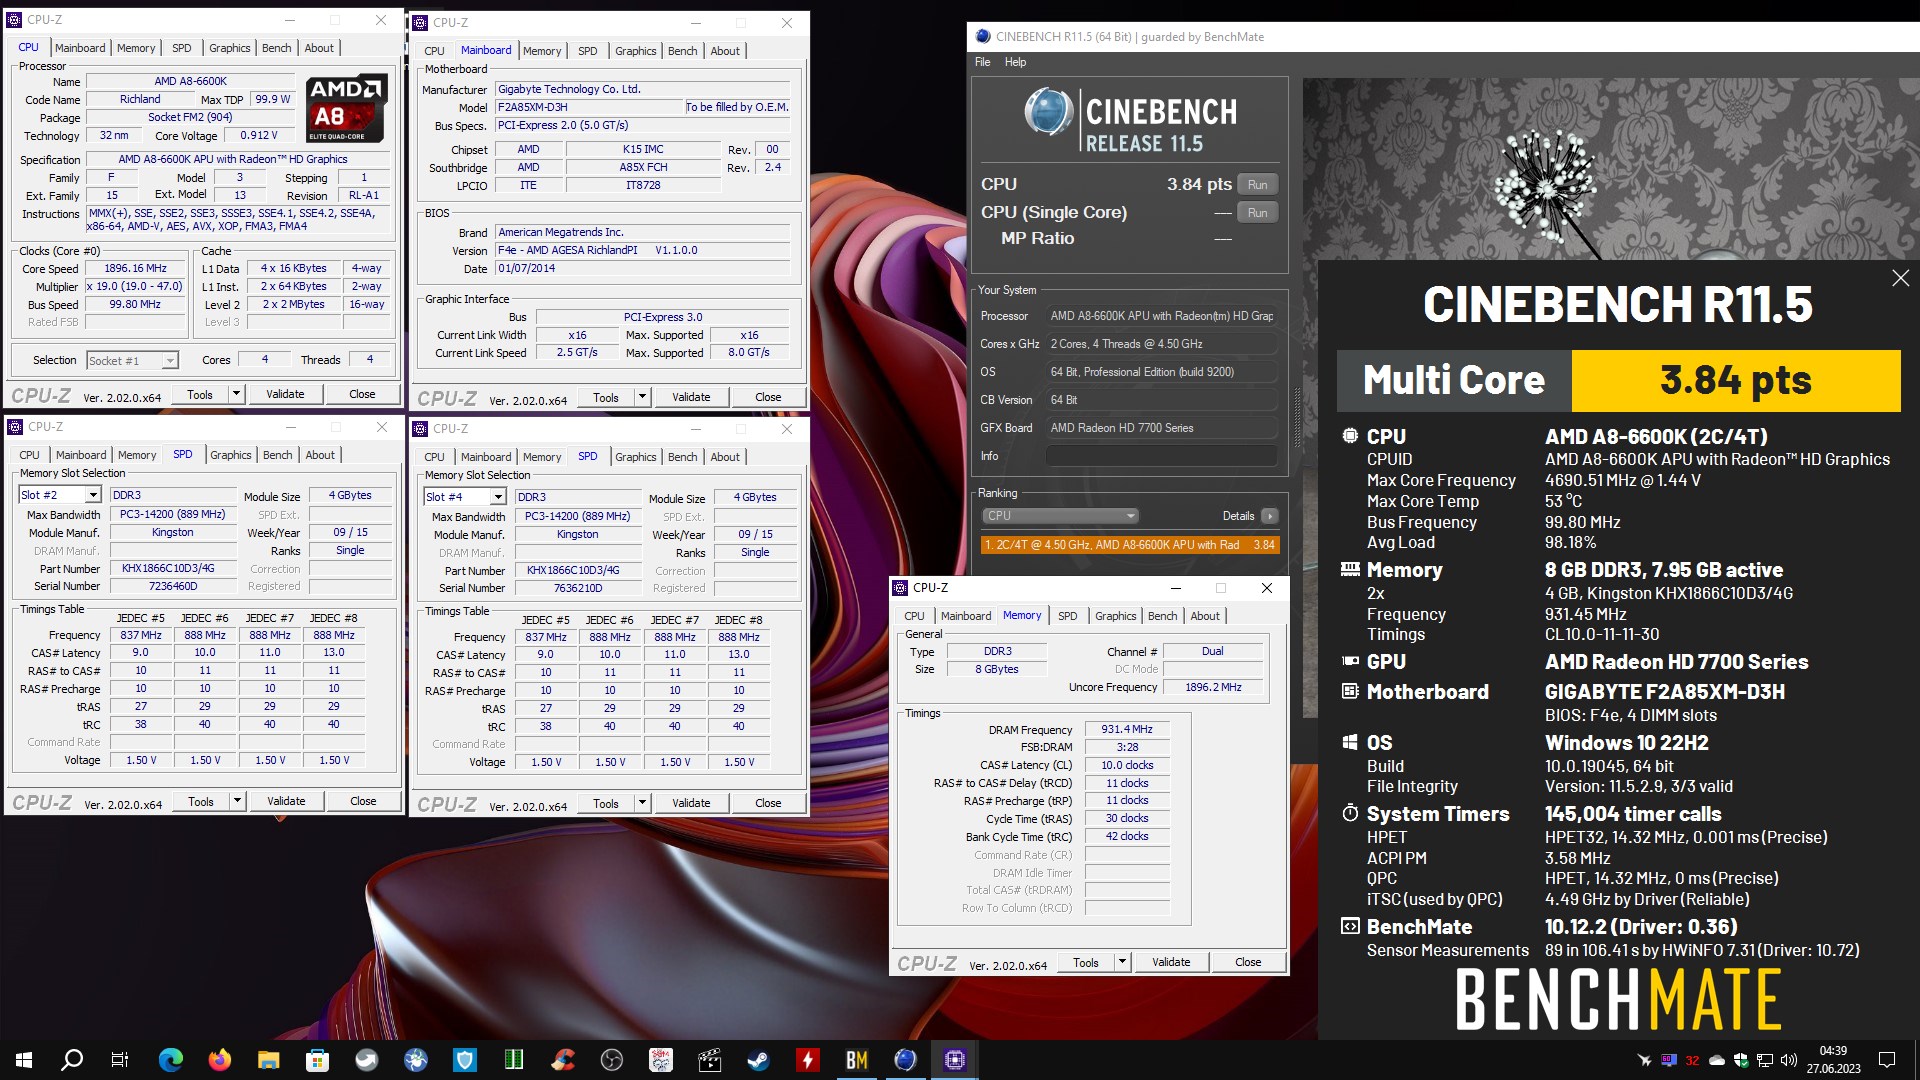Switch to Bench tab in CPU-Z Memory window
Screen dimensions: 1920x1080
click(x=1162, y=616)
